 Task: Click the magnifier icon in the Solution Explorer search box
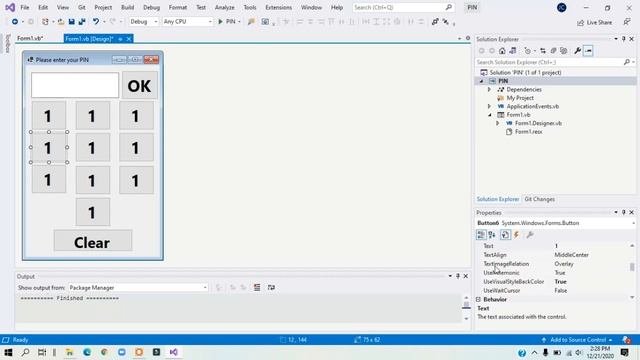click(x=627, y=62)
